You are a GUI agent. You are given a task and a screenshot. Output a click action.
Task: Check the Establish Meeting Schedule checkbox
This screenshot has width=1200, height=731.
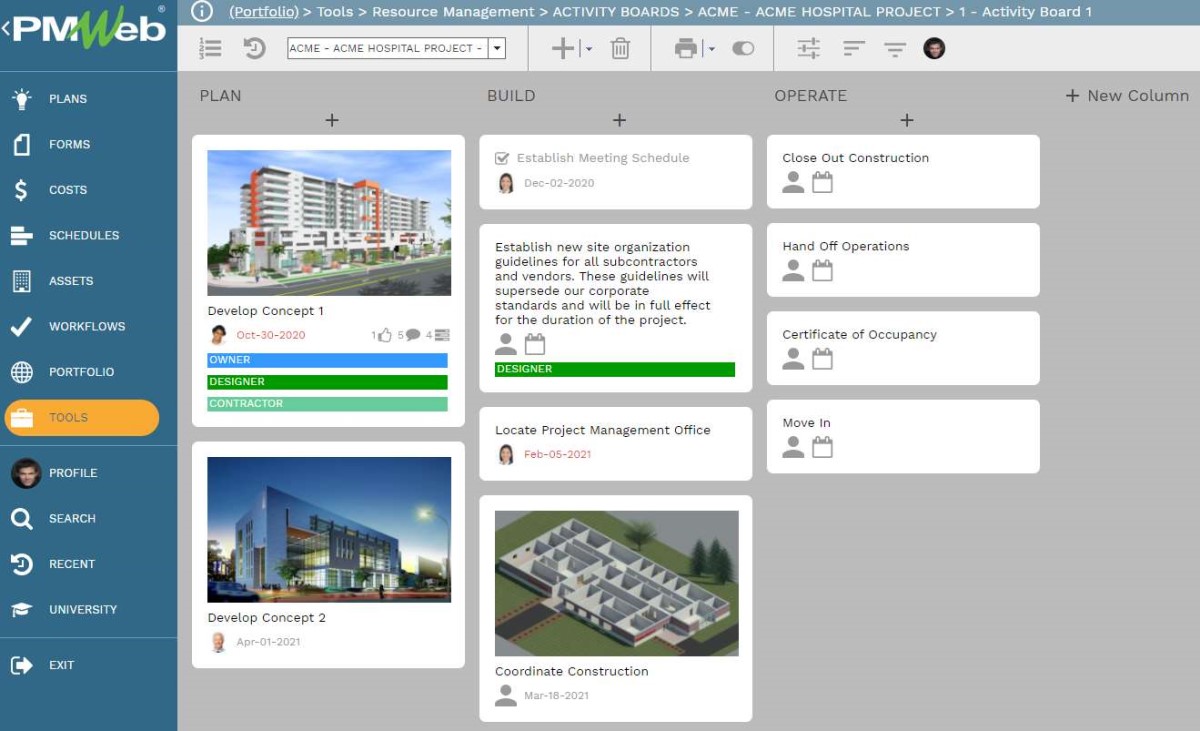pos(502,158)
